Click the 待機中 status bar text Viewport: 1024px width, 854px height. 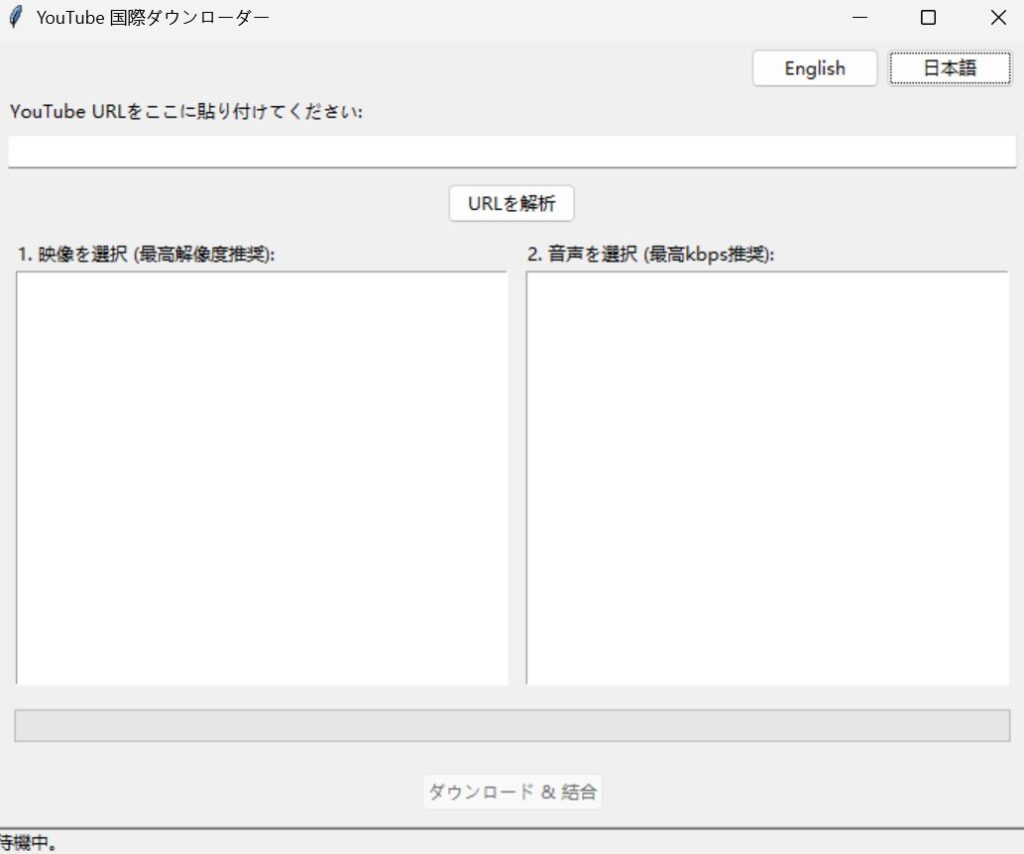(x=28, y=843)
